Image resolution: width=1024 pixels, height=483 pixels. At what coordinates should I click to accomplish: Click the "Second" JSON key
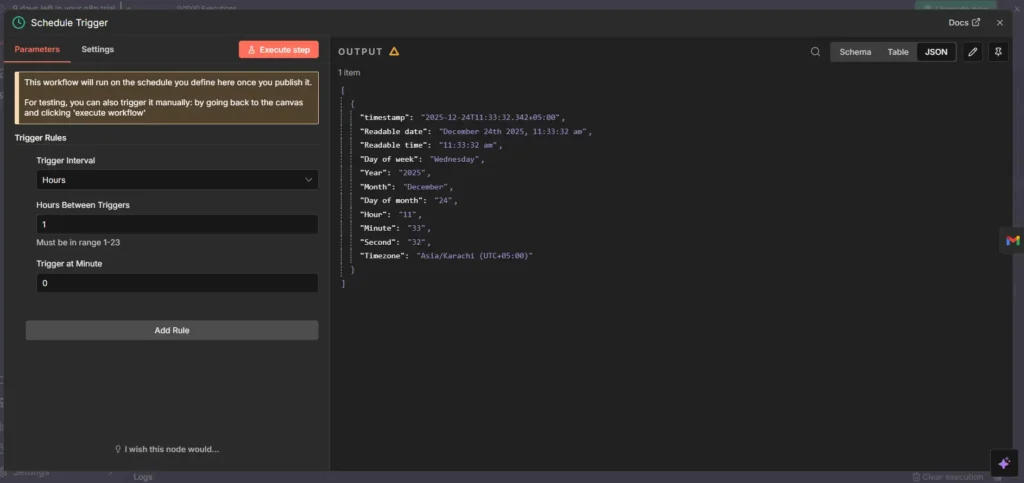377,242
